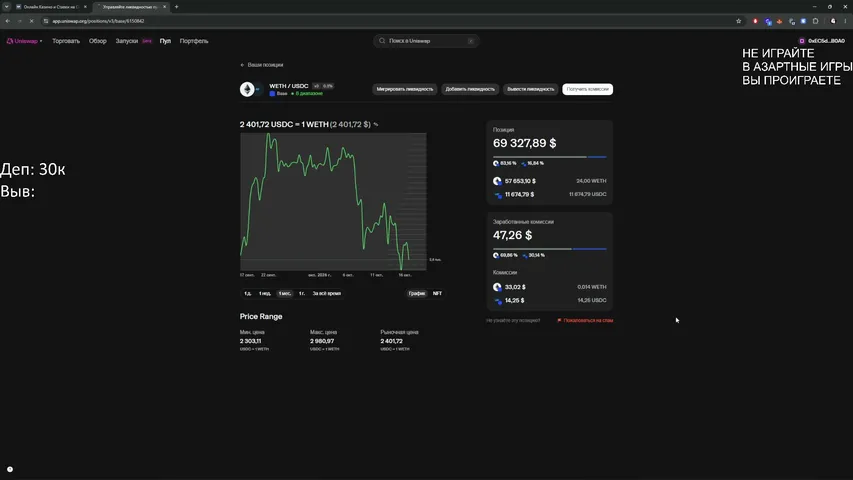
Task: Click Мигрировать ликвидность button
Action: click(x=405, y=89)
